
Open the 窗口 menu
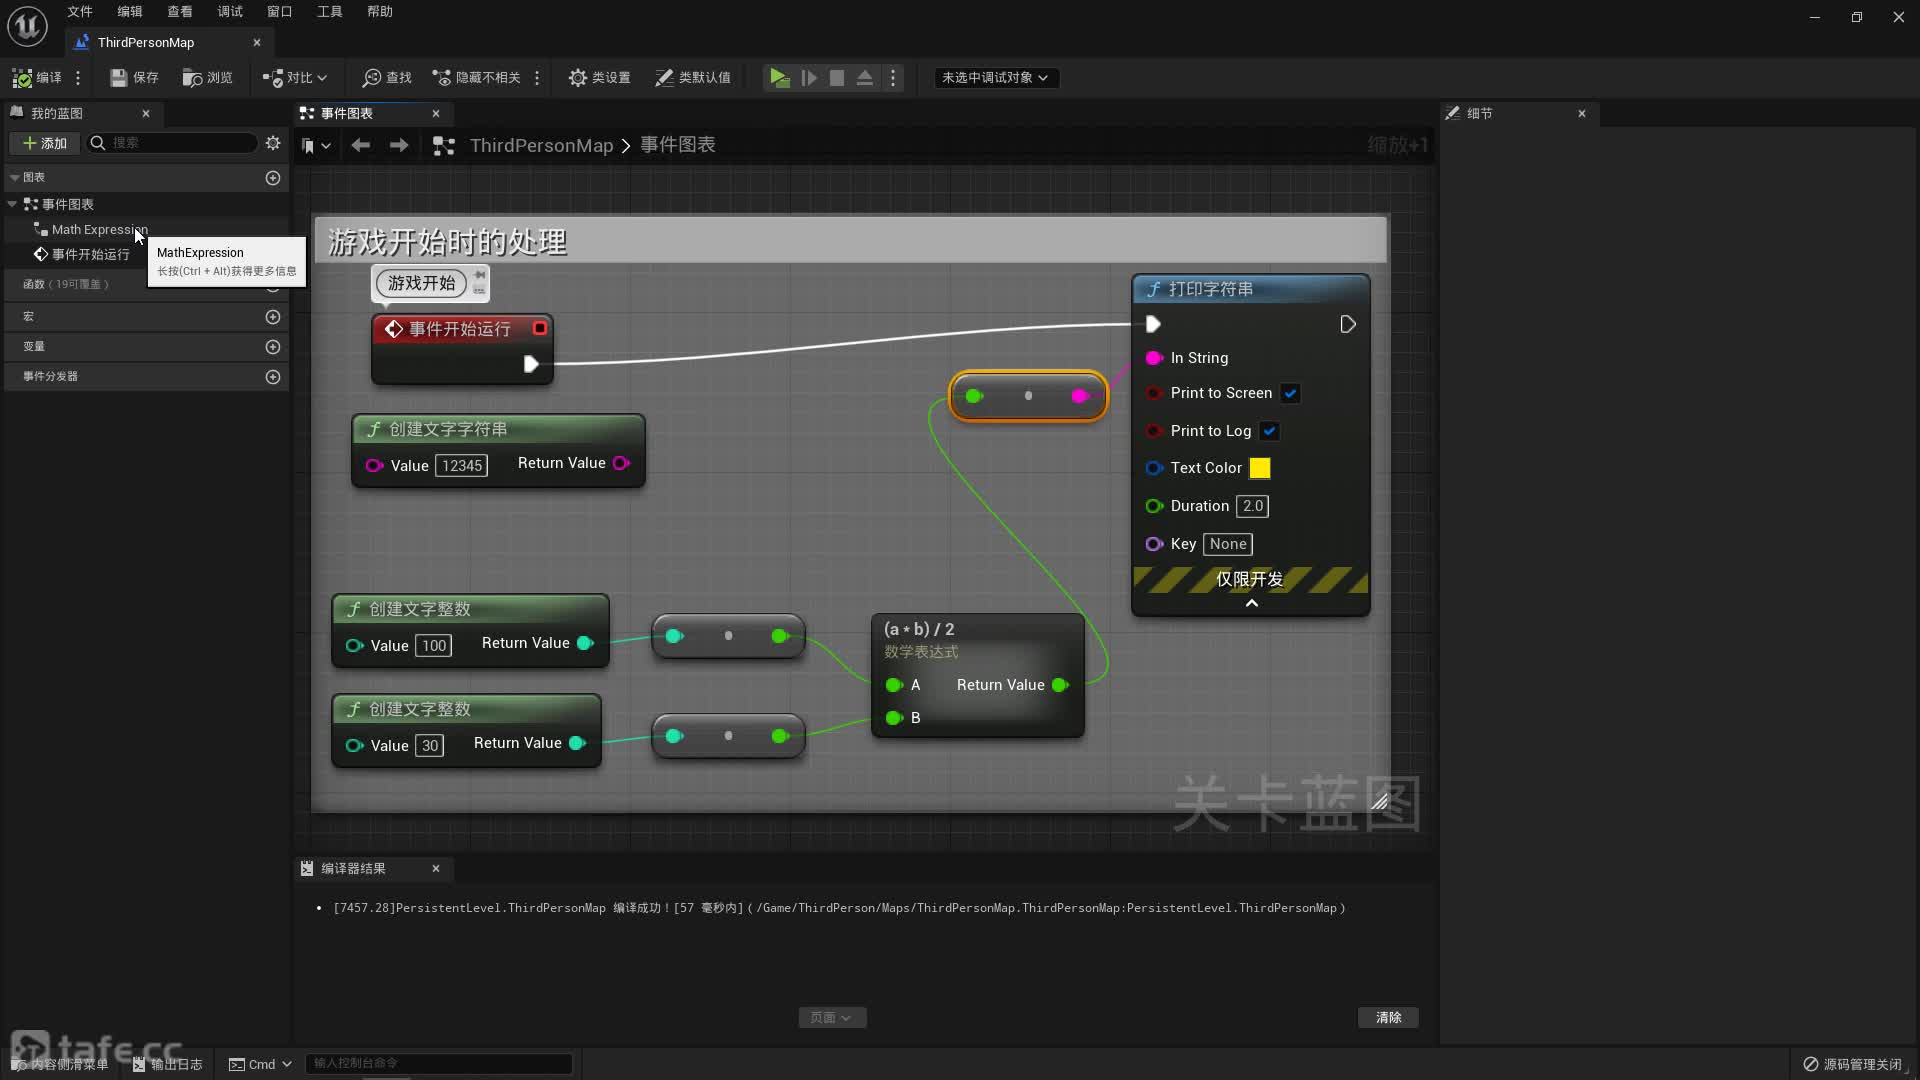tap(280, 11)
